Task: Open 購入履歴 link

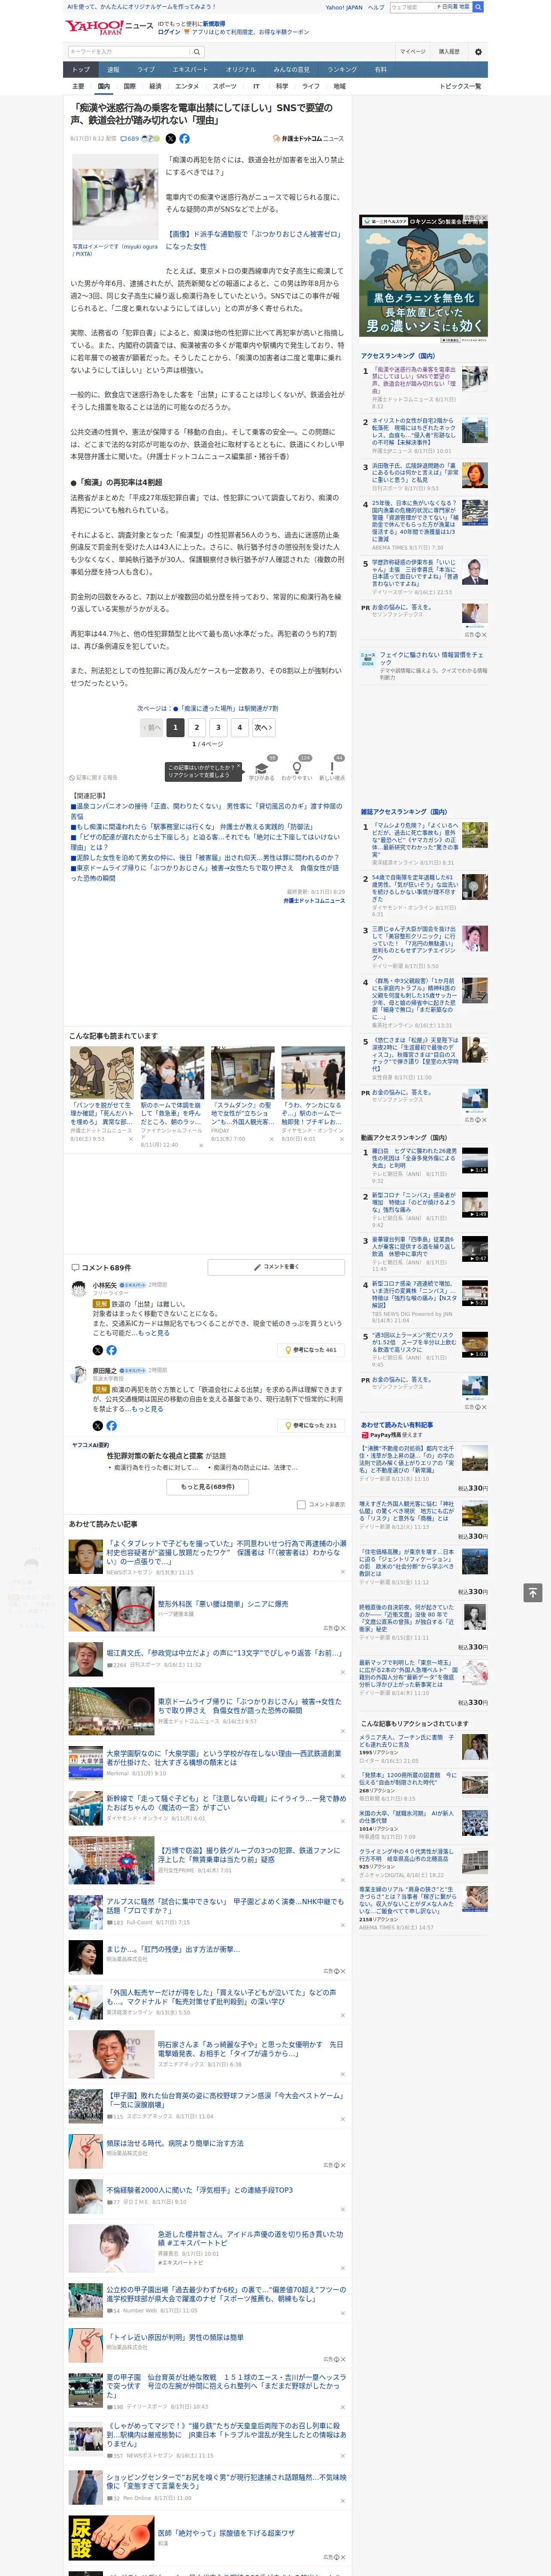Action: tap(449, 51)
